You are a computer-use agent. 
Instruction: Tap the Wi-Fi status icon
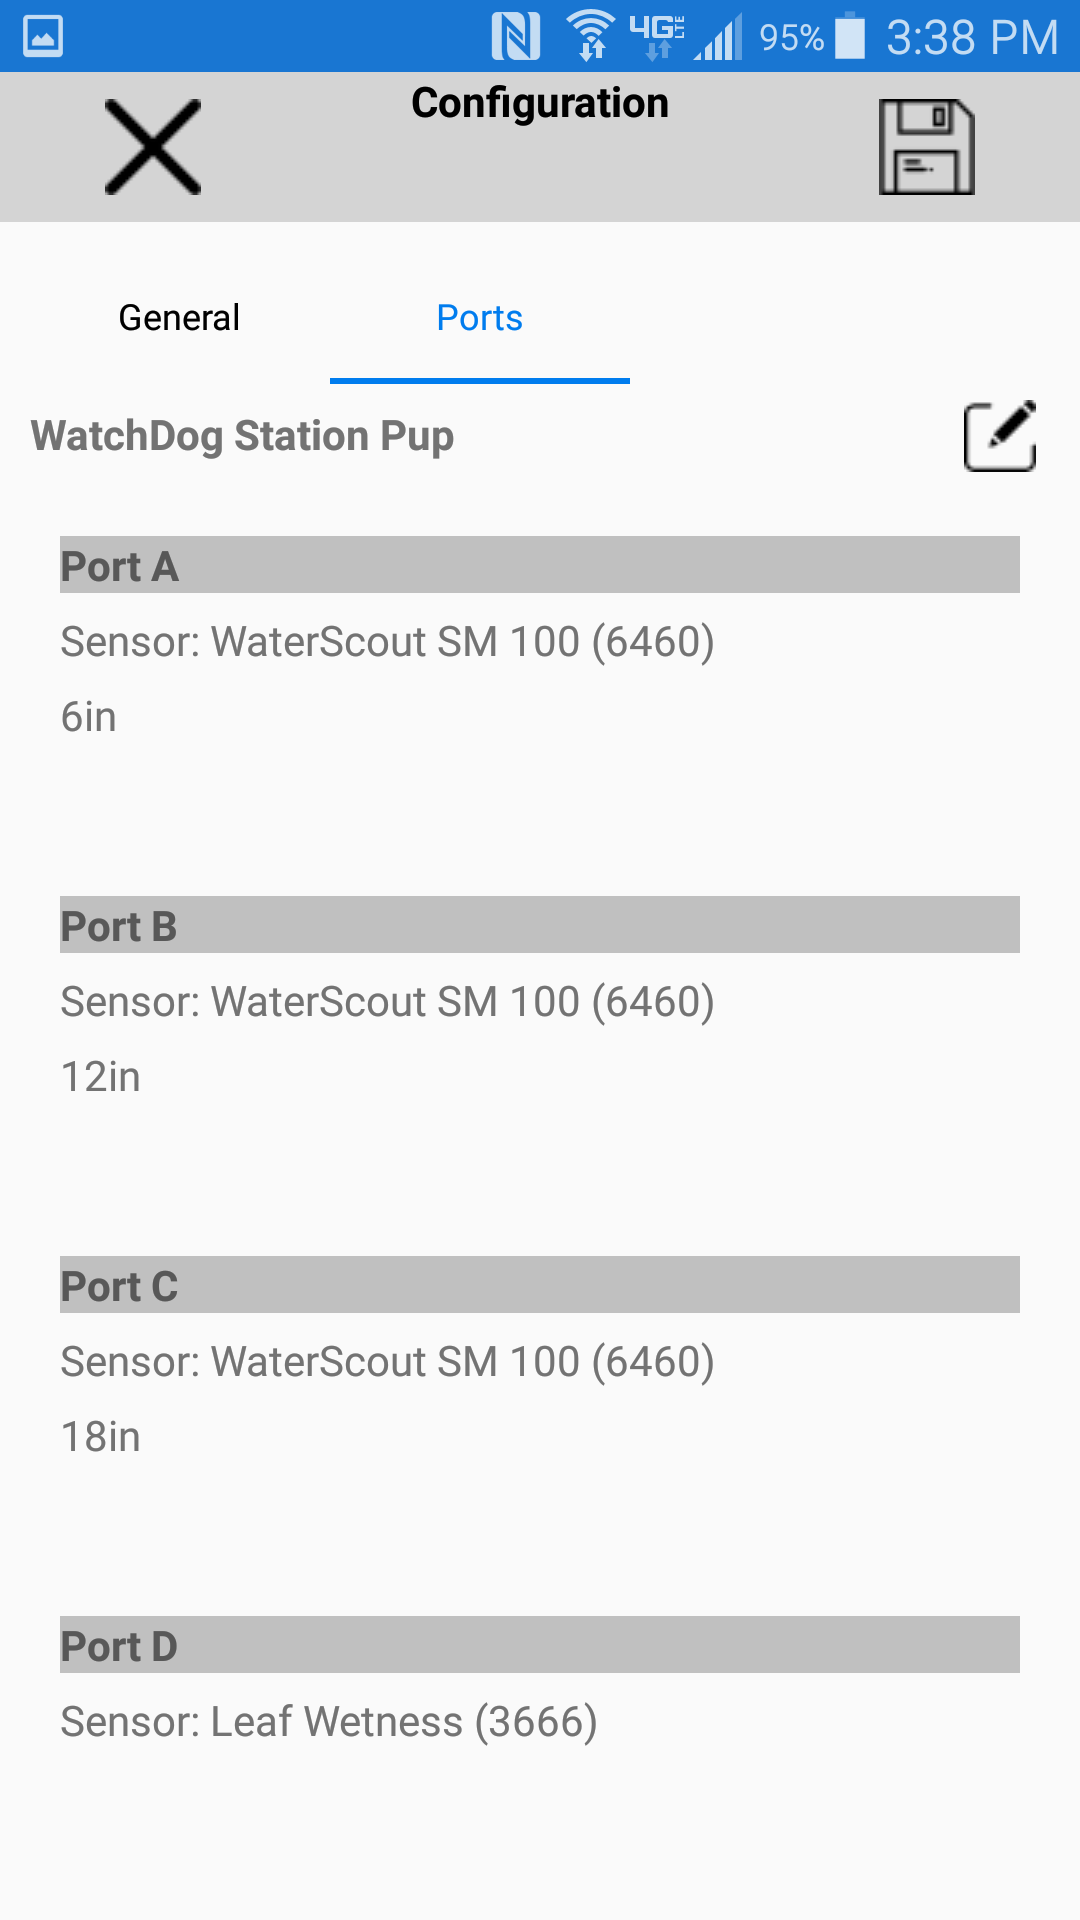pyautogui.click(x=591, y=36)
